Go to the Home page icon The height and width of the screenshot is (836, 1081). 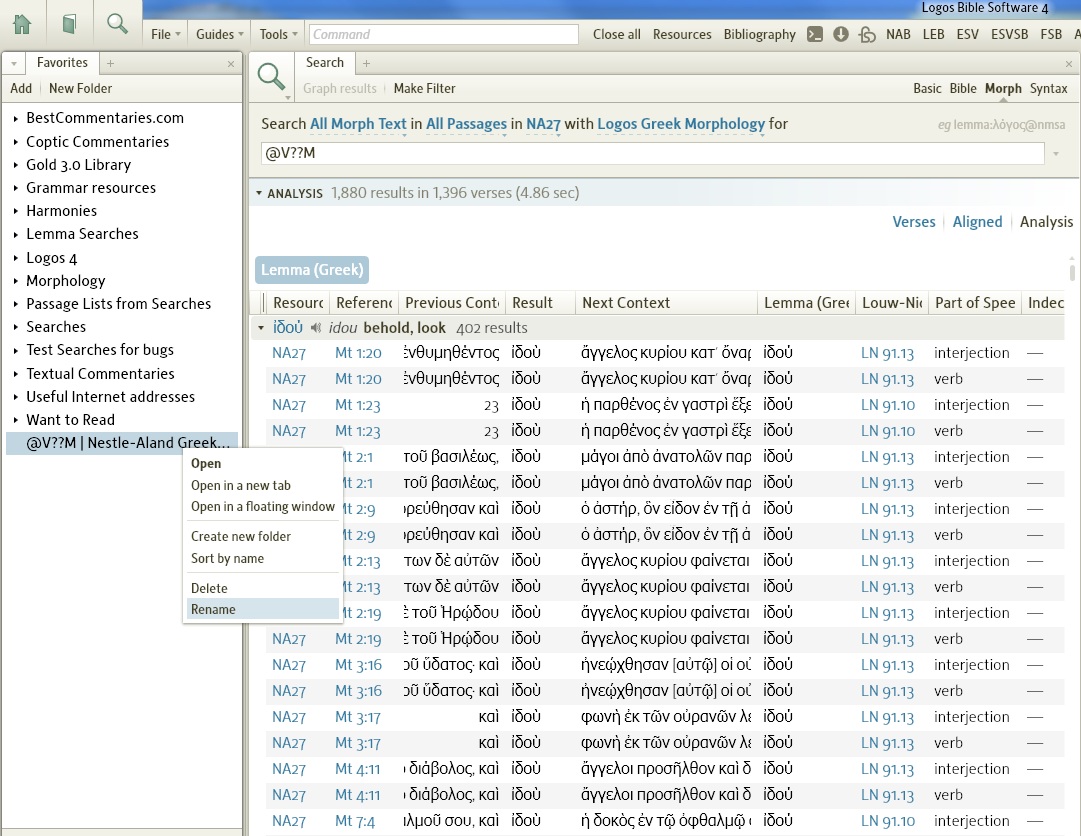(x=22, y=24)
